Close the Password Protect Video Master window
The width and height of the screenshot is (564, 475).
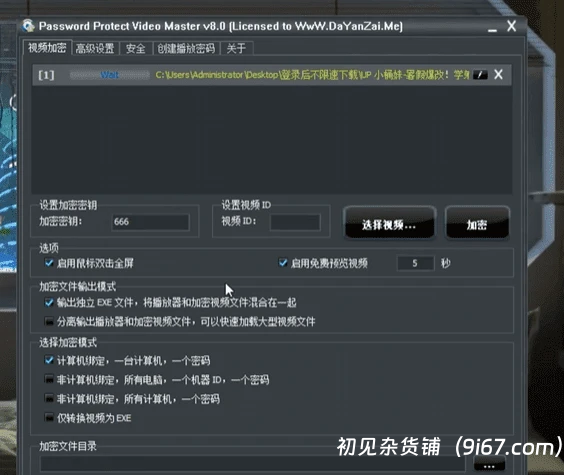point(511,26)
